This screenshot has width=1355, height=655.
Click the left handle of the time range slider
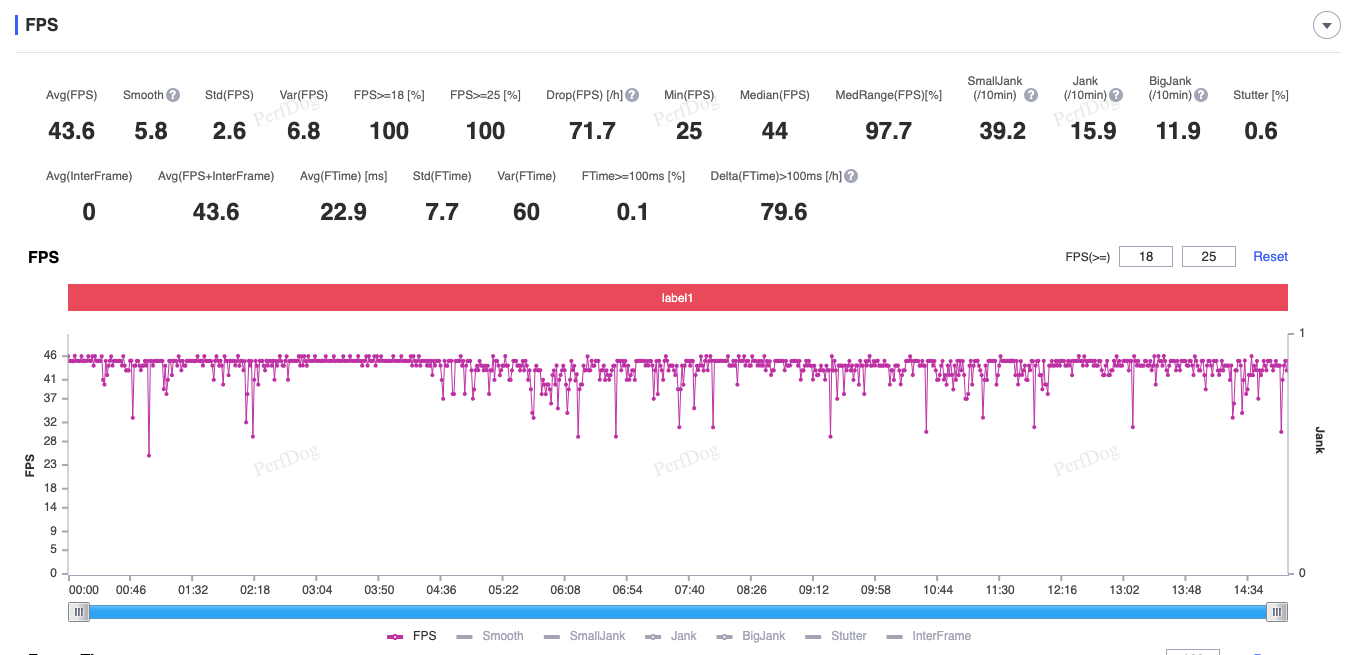point(79,612)
